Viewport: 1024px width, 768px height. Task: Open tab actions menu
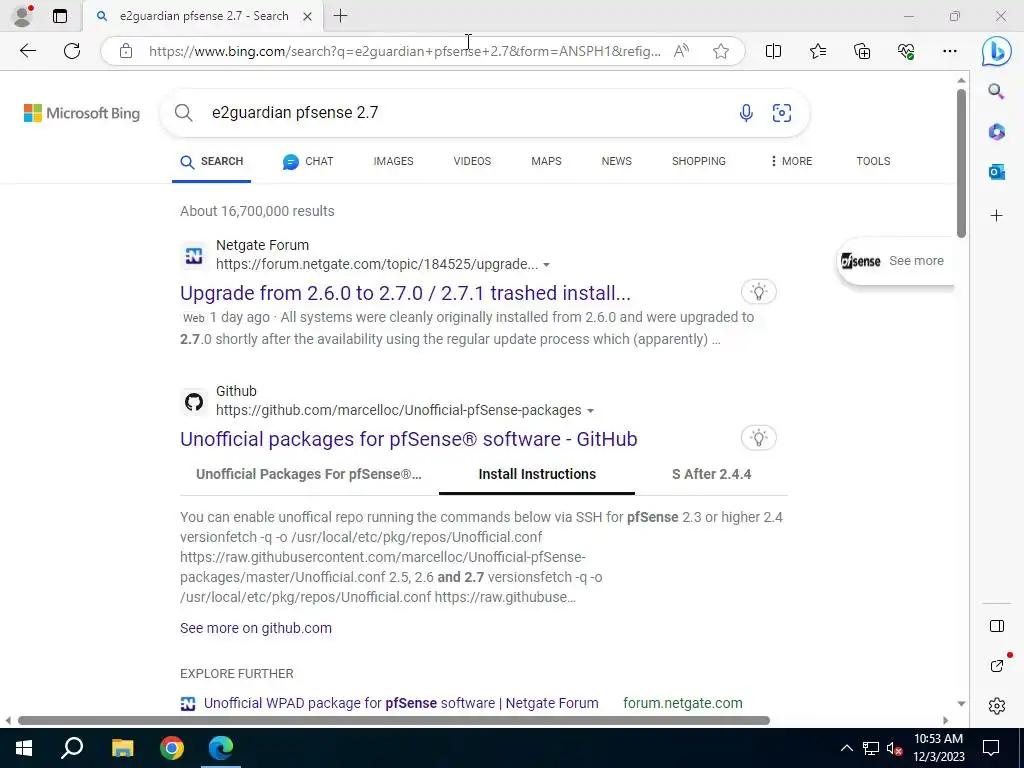[60, 16]
